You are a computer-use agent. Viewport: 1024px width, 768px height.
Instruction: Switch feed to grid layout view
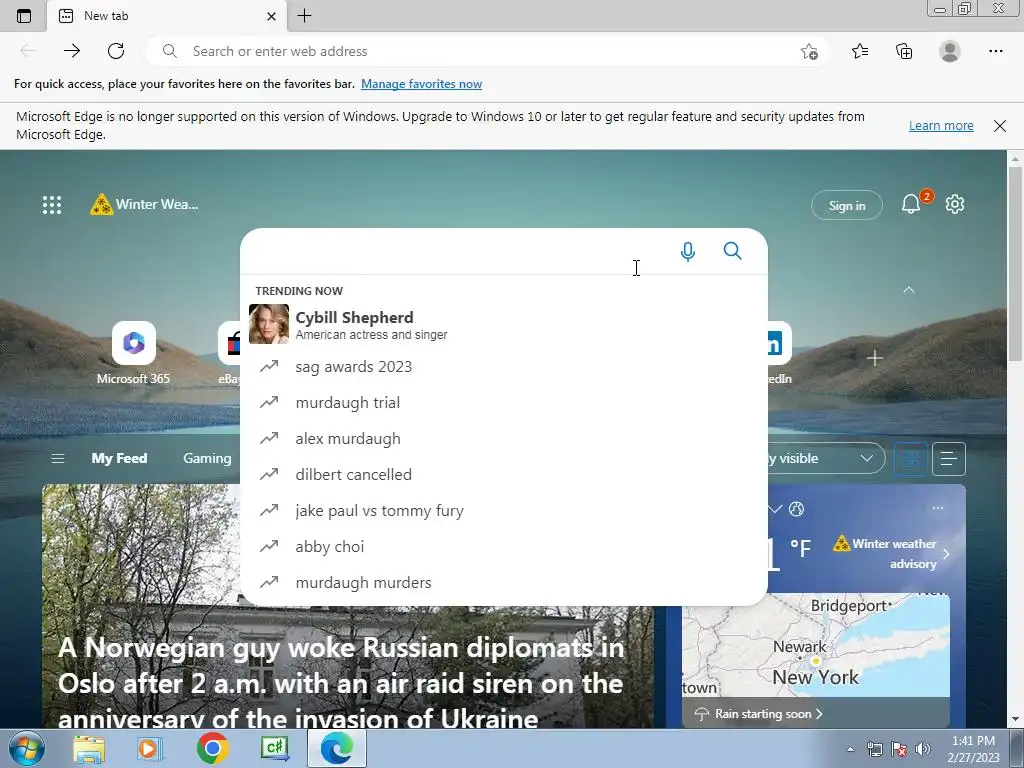click(x=911, y=459)
